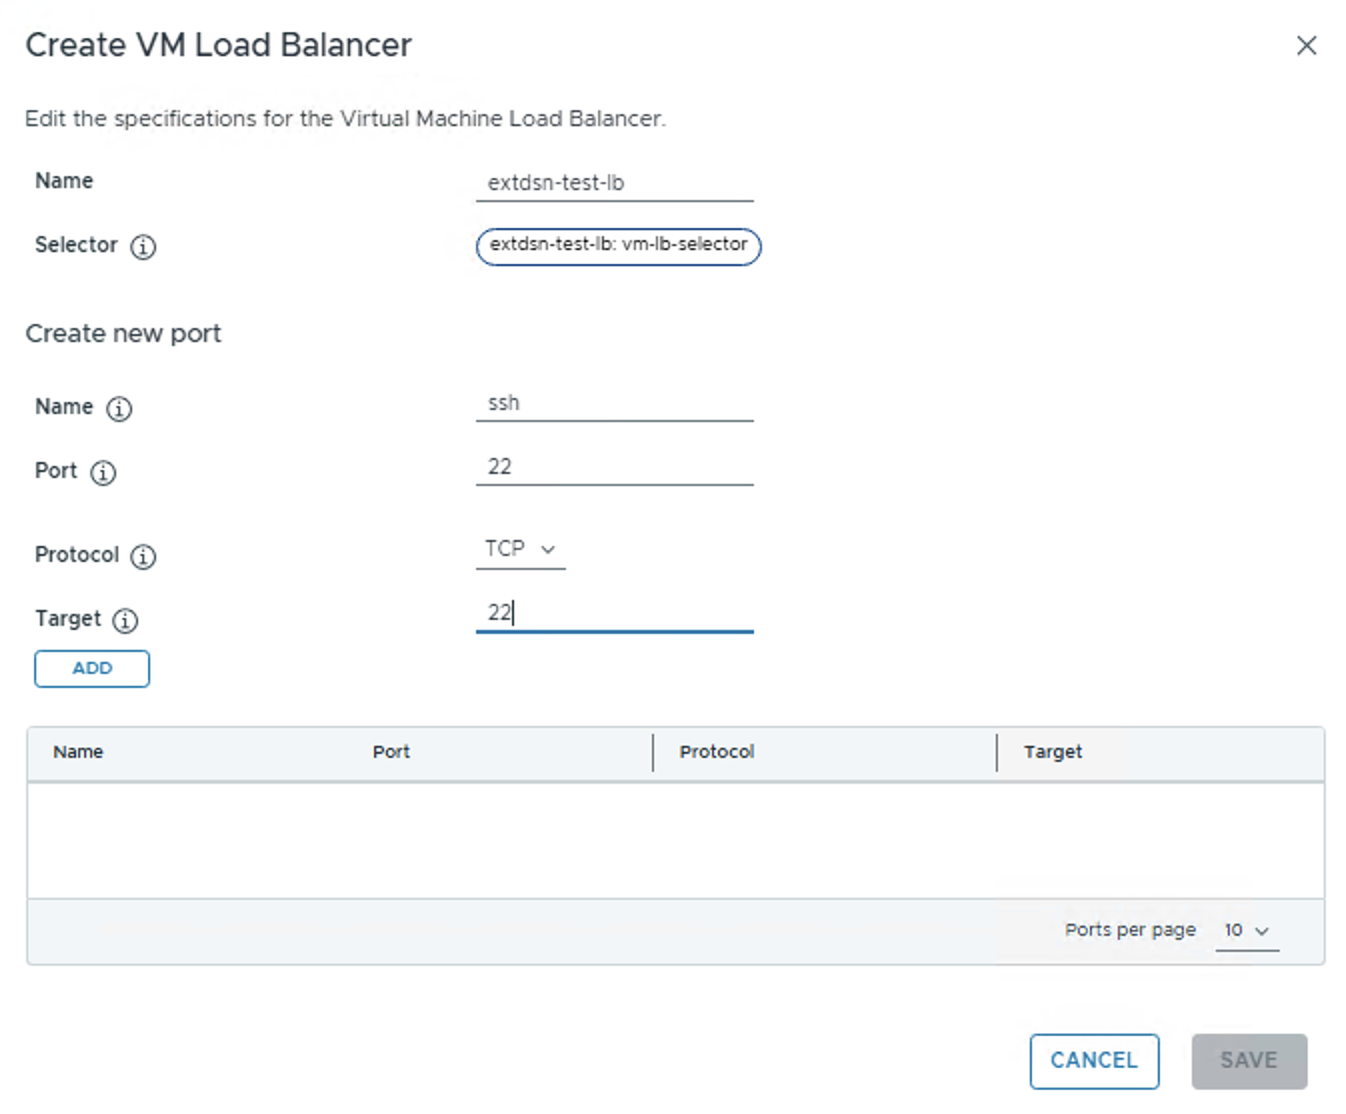The image size is (1346, 1114).
Task: Click the Protocol column header
Action: point(716,752)
